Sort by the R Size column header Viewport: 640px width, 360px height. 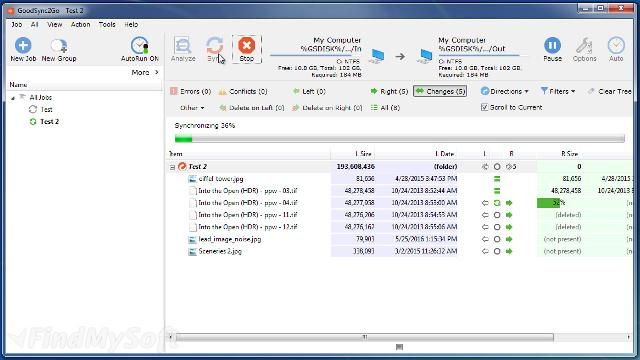click(x=569, y=154)
